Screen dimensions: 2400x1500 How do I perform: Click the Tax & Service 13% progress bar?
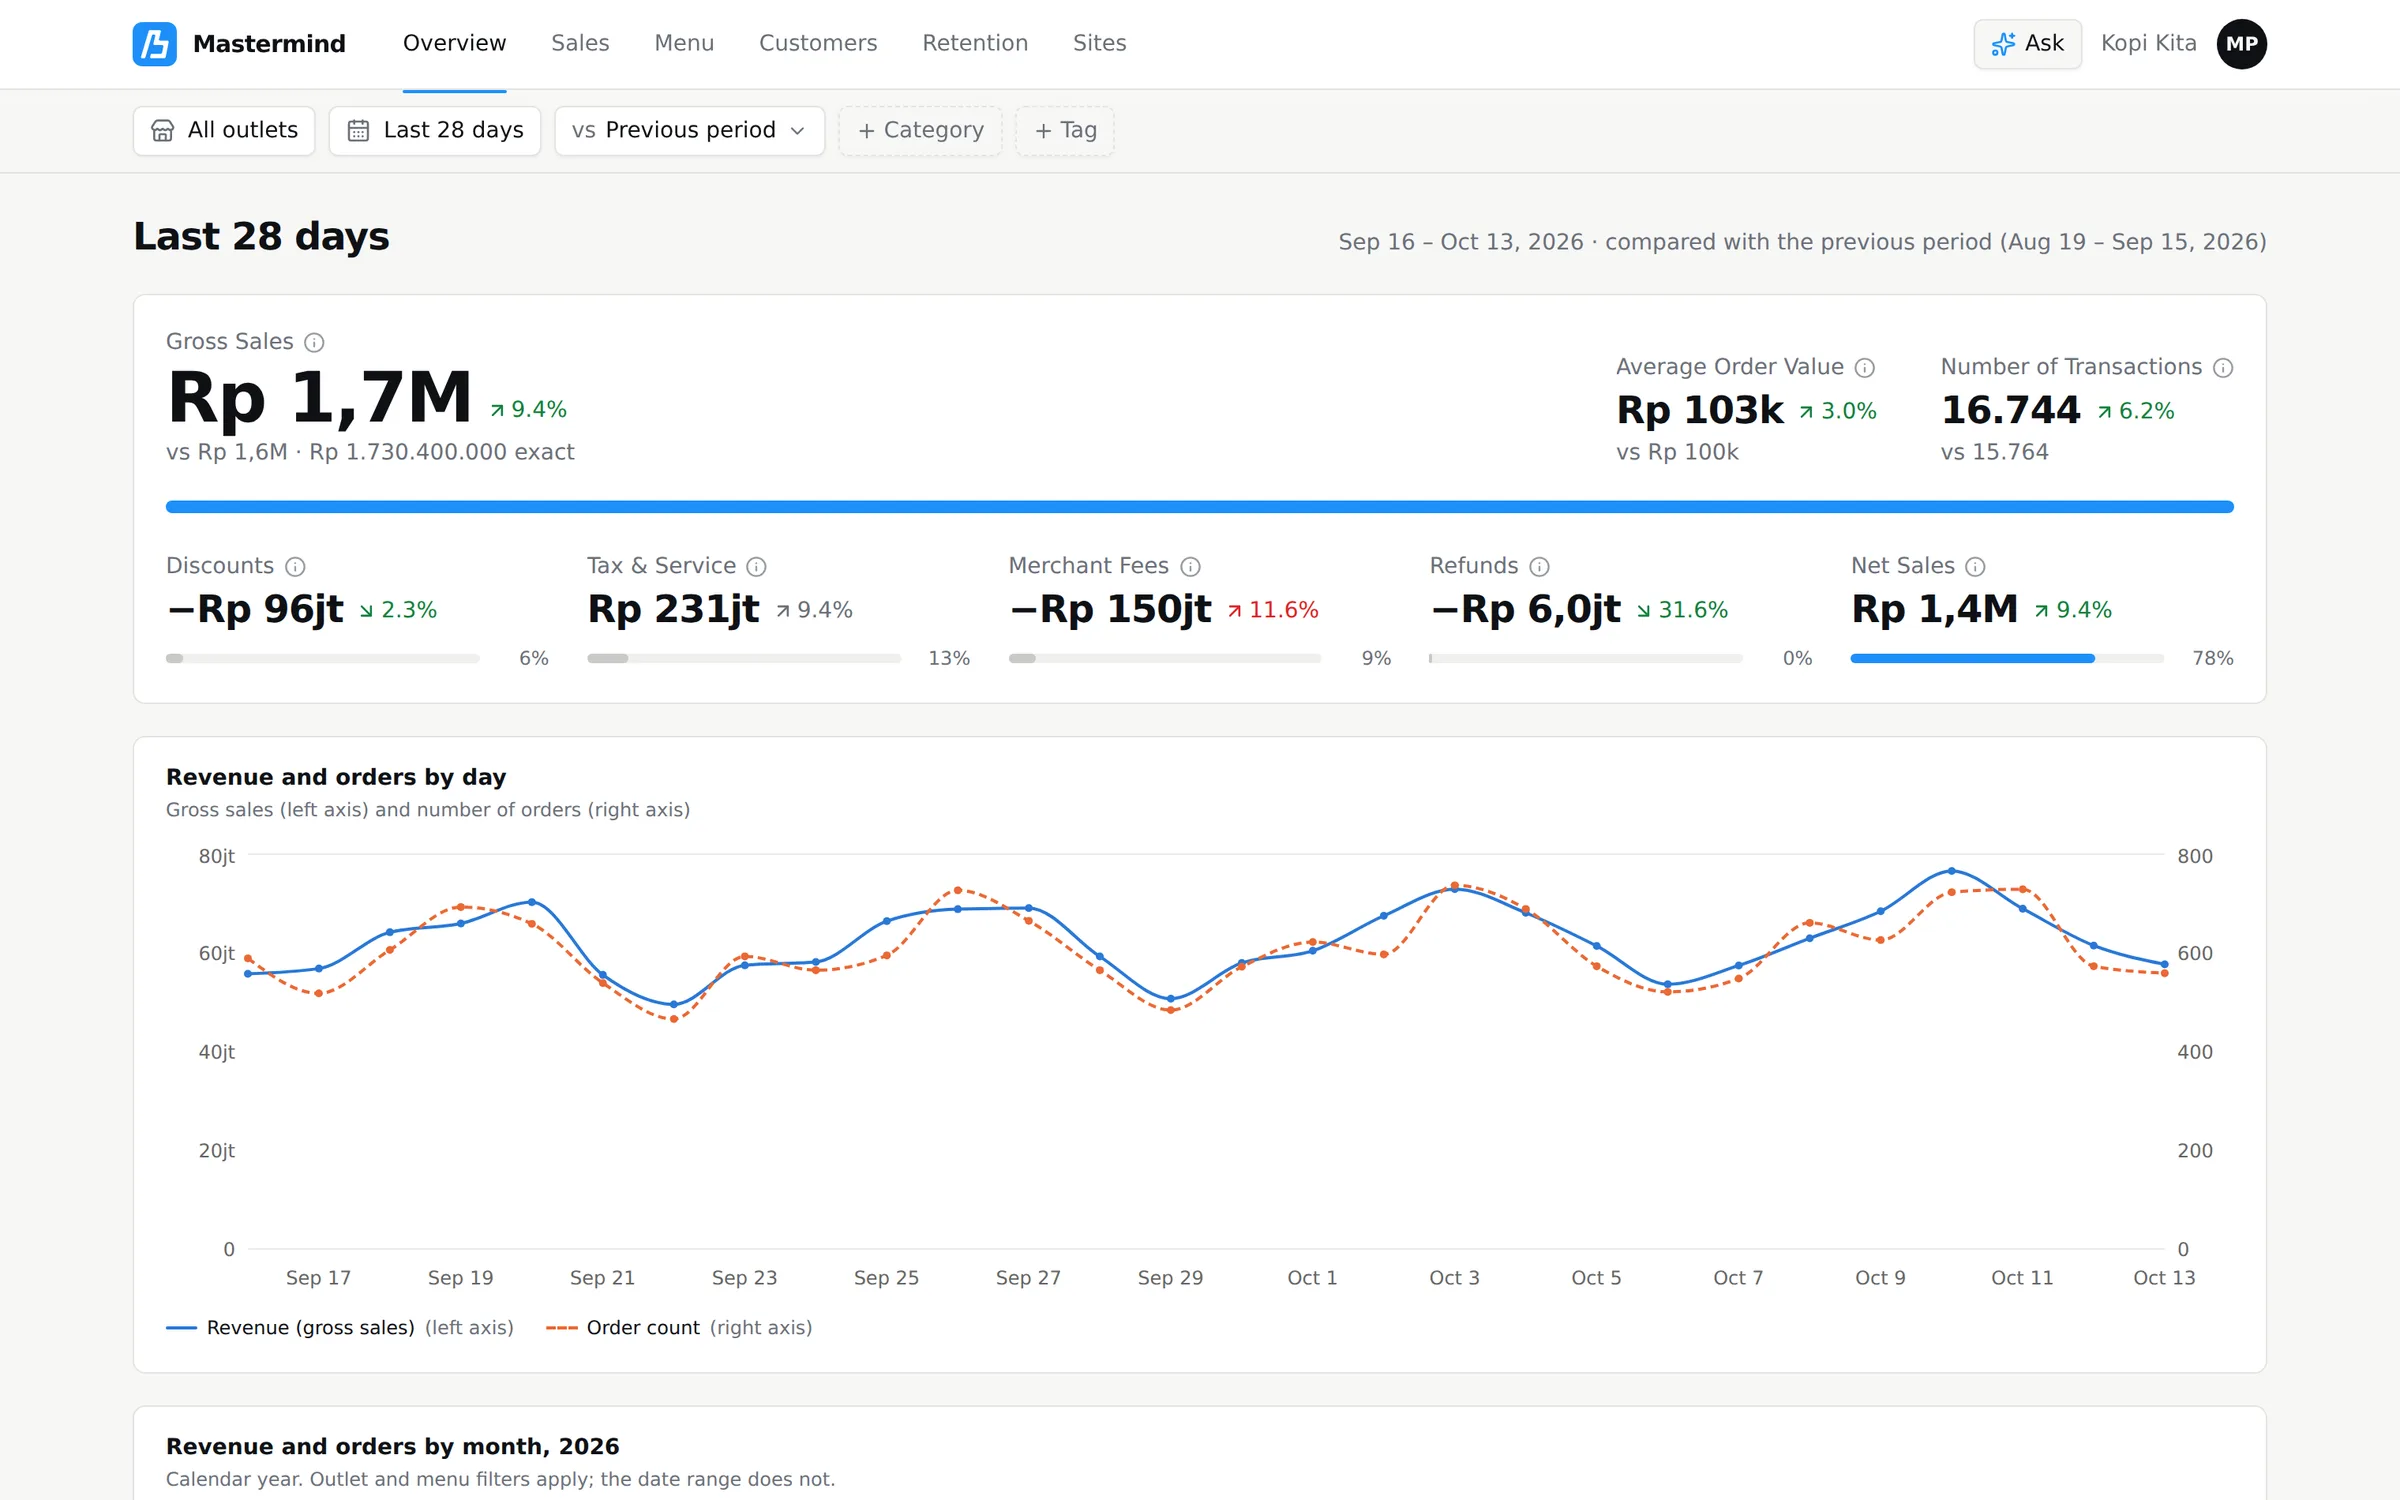pyautogui.click(x=743, y=658)
